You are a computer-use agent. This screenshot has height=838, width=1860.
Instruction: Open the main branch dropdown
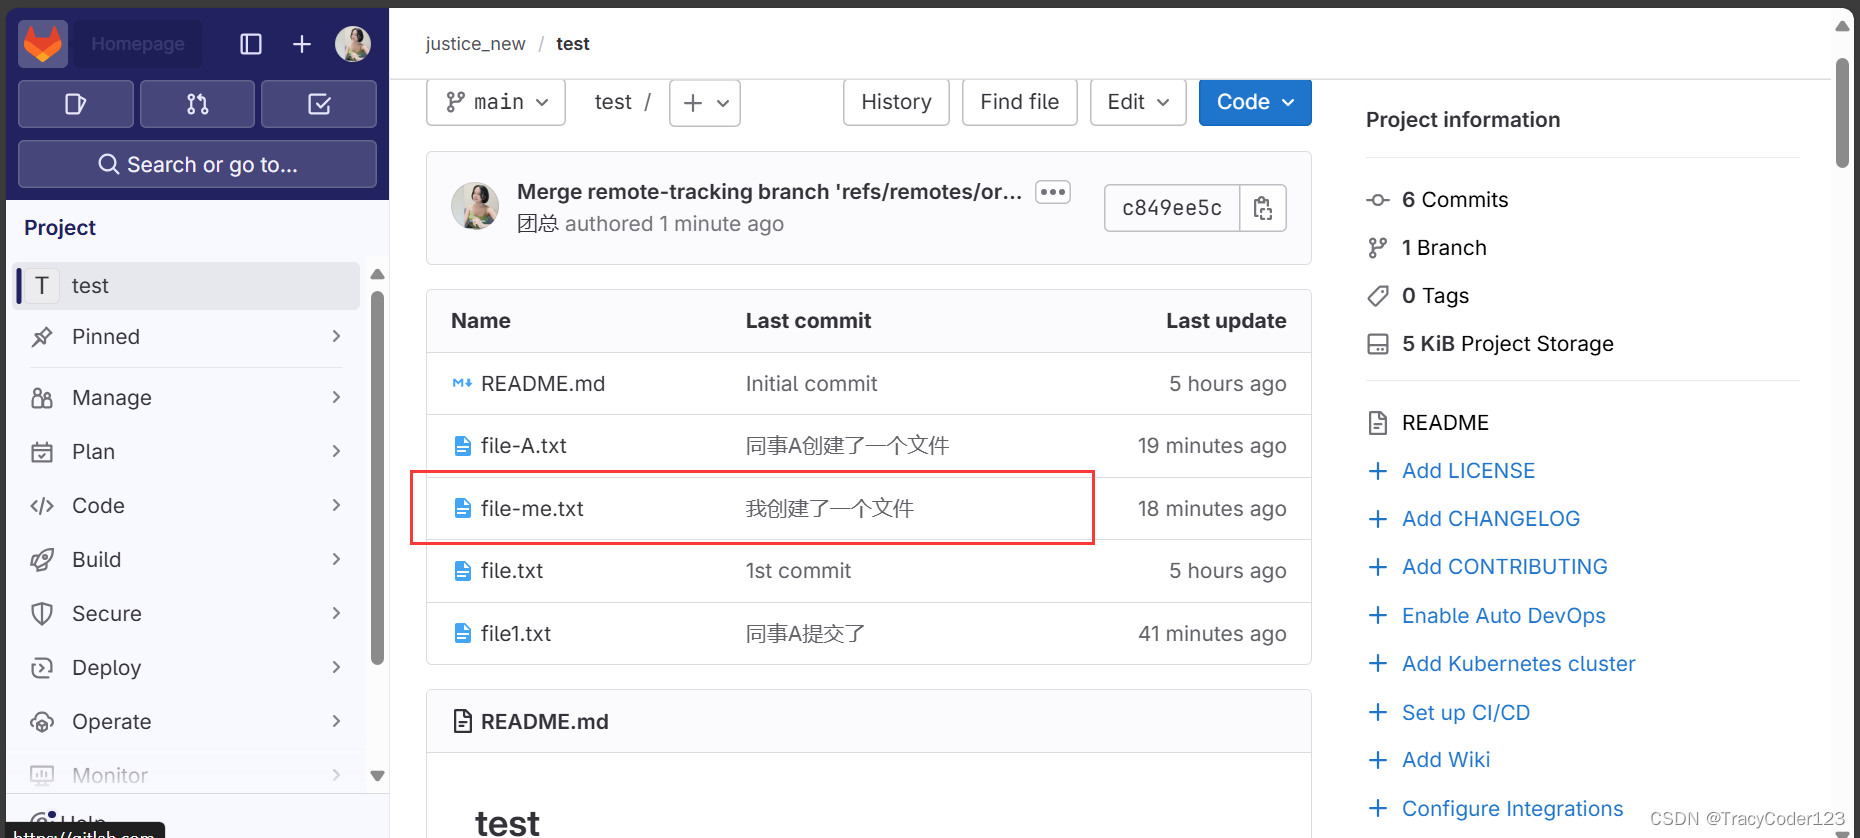click(496, 102)
